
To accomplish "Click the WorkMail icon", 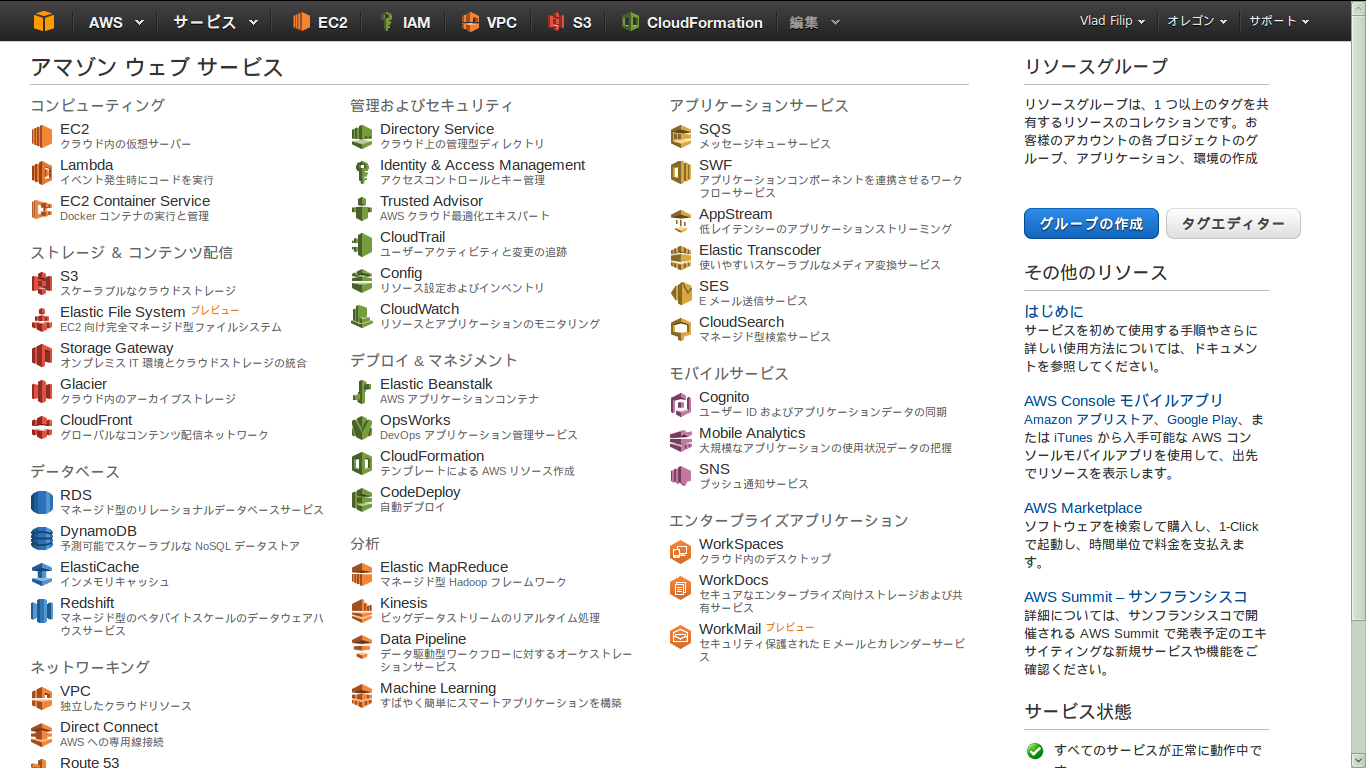I will coord(680,636).
